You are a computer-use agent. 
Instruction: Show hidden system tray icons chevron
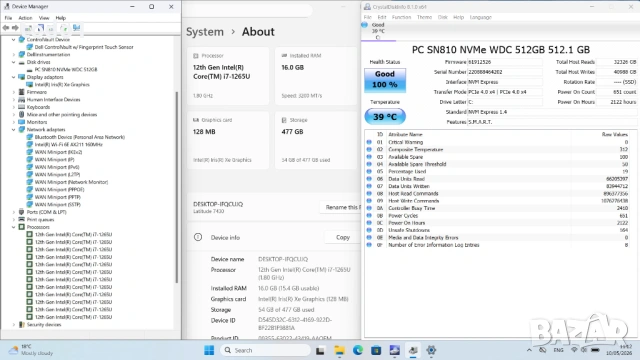(x=529, y=350)
